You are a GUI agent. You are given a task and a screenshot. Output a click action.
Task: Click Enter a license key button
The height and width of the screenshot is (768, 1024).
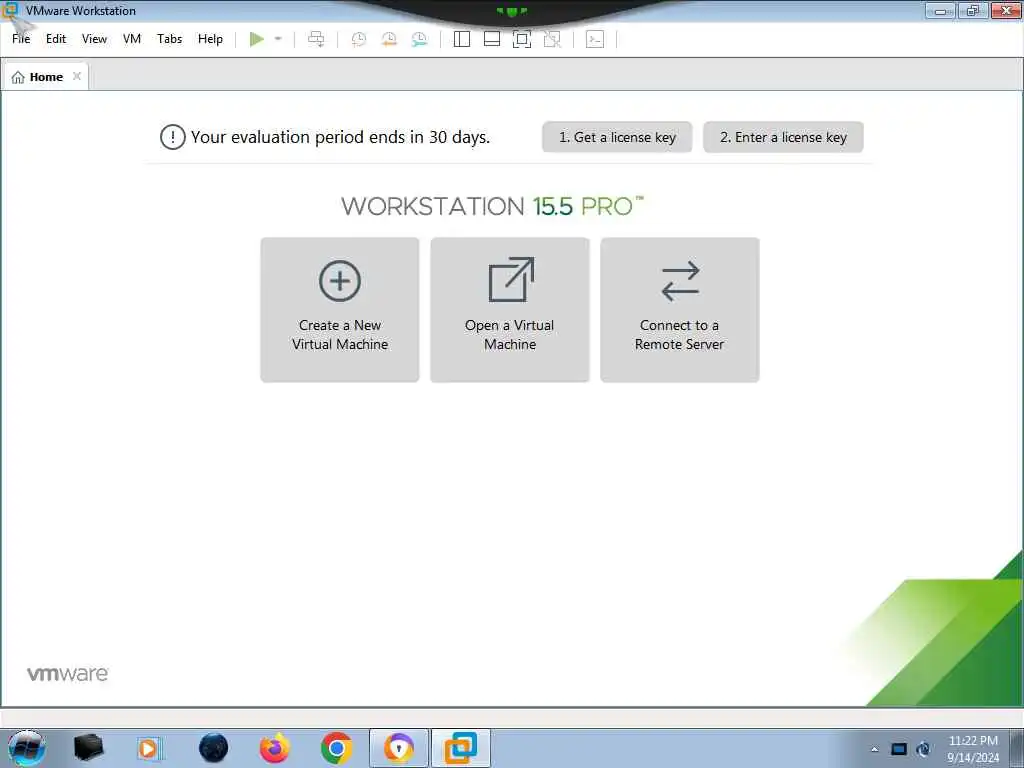click(783, 137)
